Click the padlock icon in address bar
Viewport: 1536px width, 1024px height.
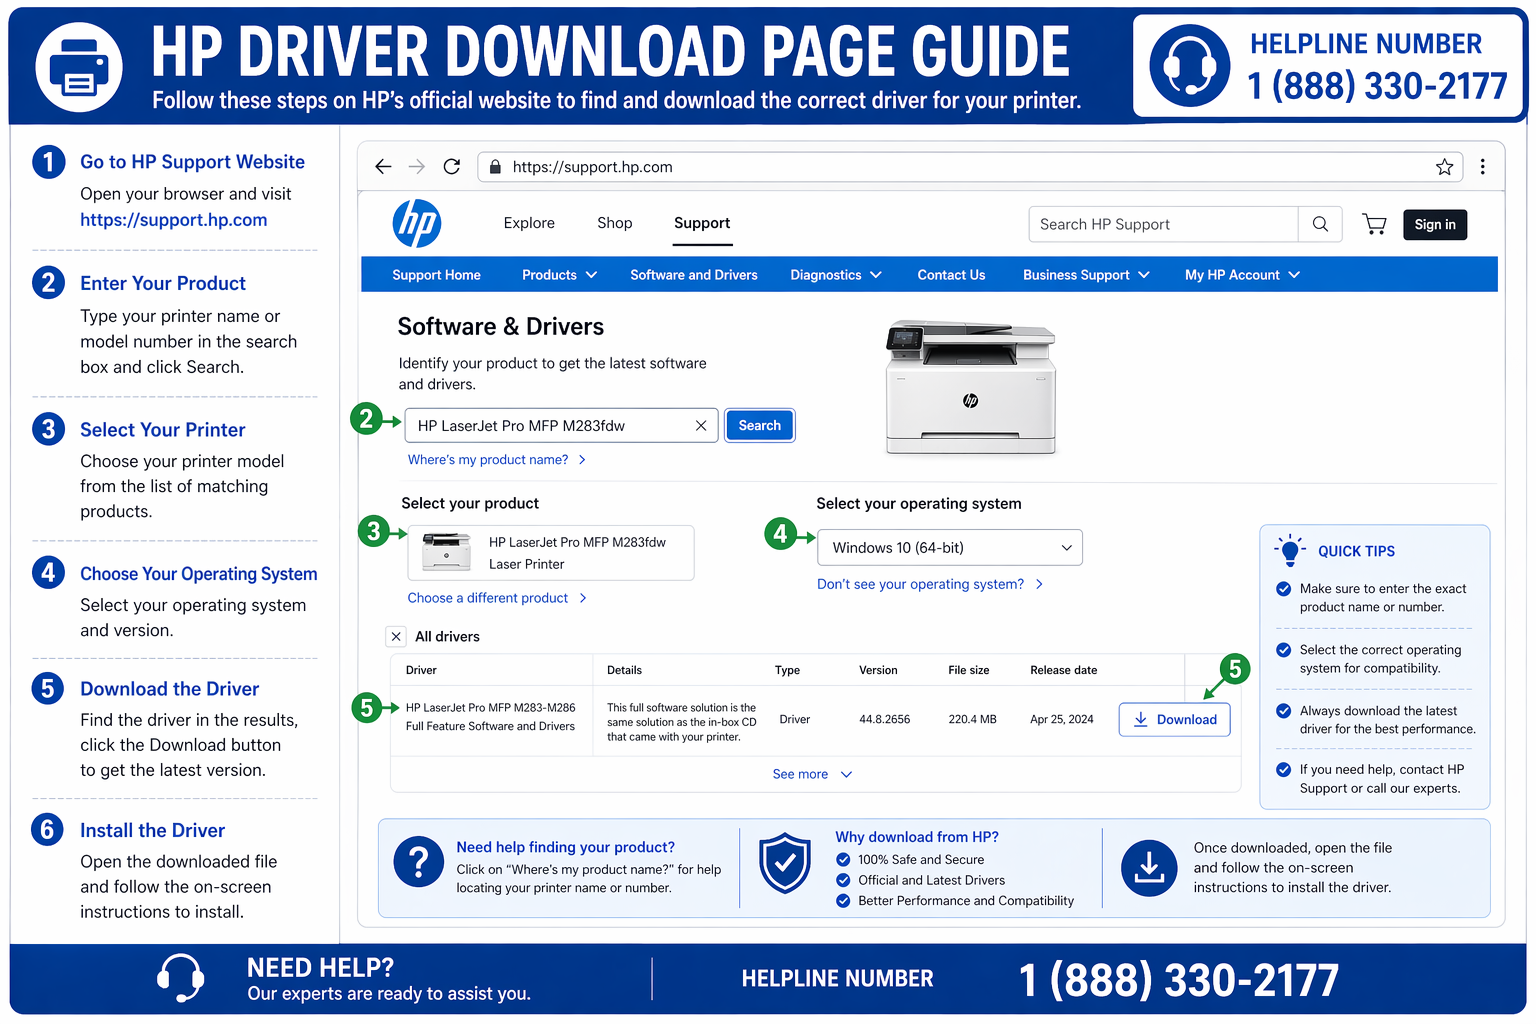(x=494, y=167)
